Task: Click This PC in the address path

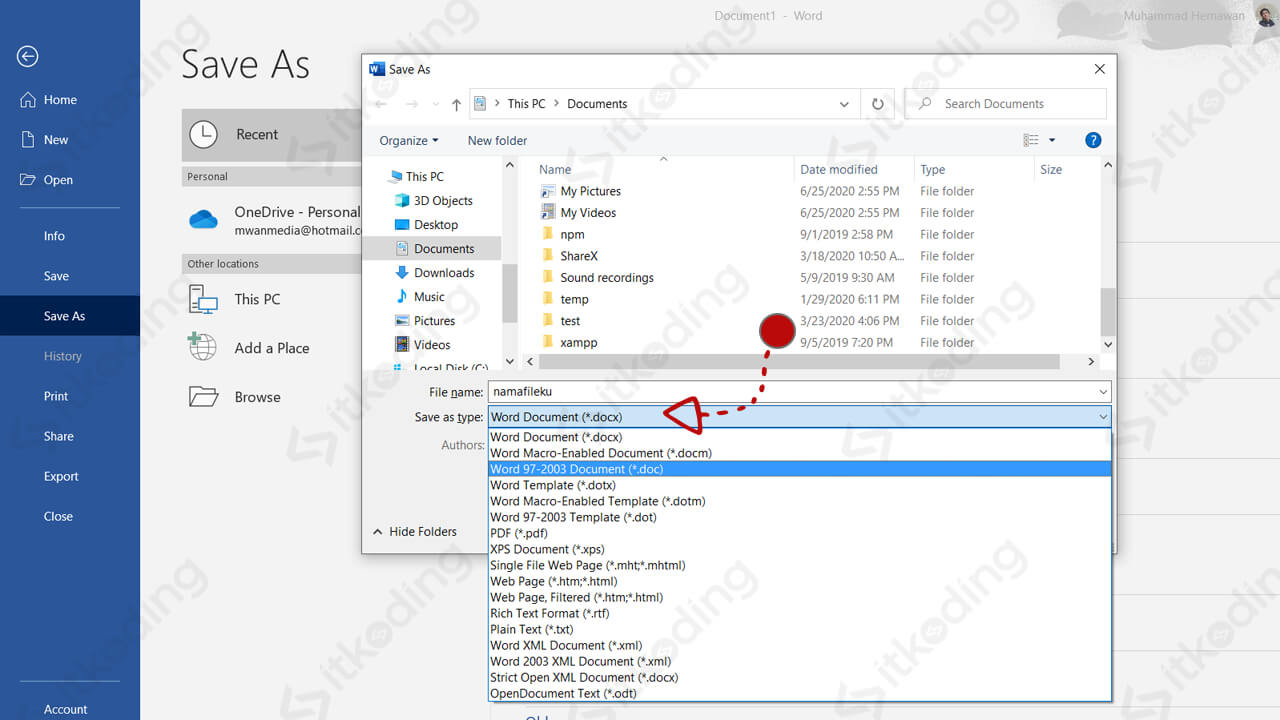Action: click(x=526, y=104)
